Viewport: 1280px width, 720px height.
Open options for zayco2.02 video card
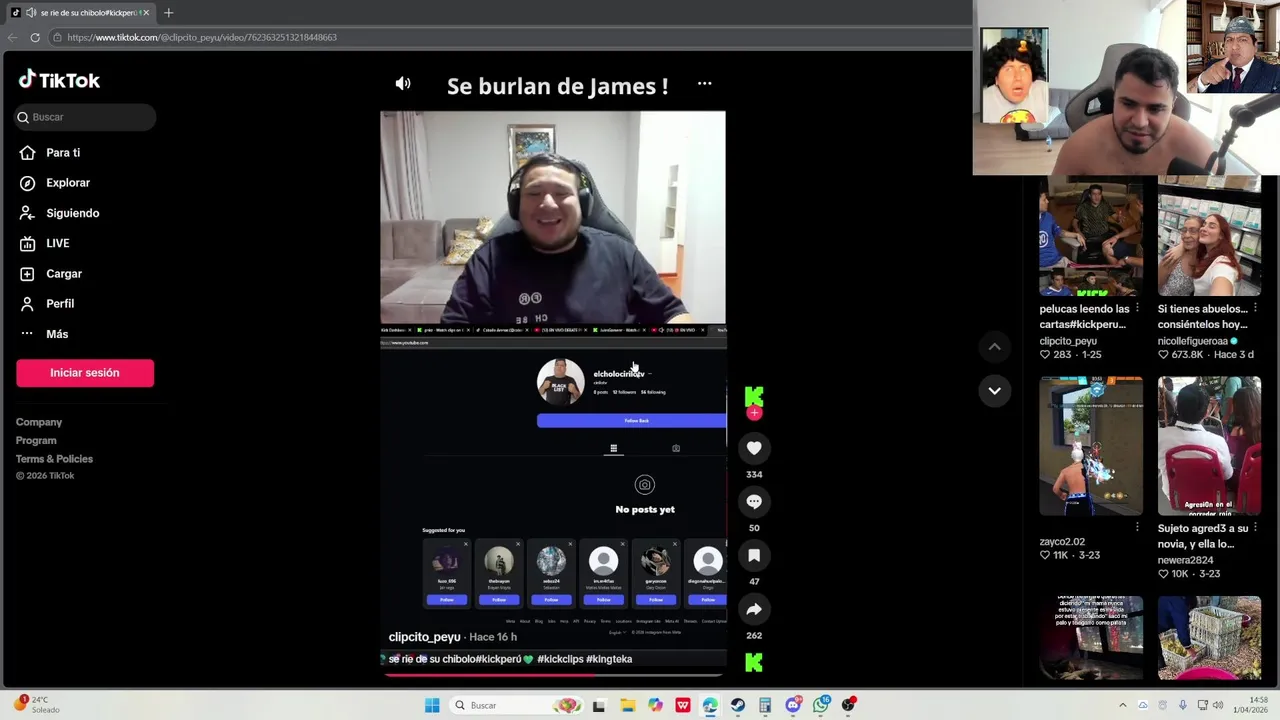pos(1137,527)
